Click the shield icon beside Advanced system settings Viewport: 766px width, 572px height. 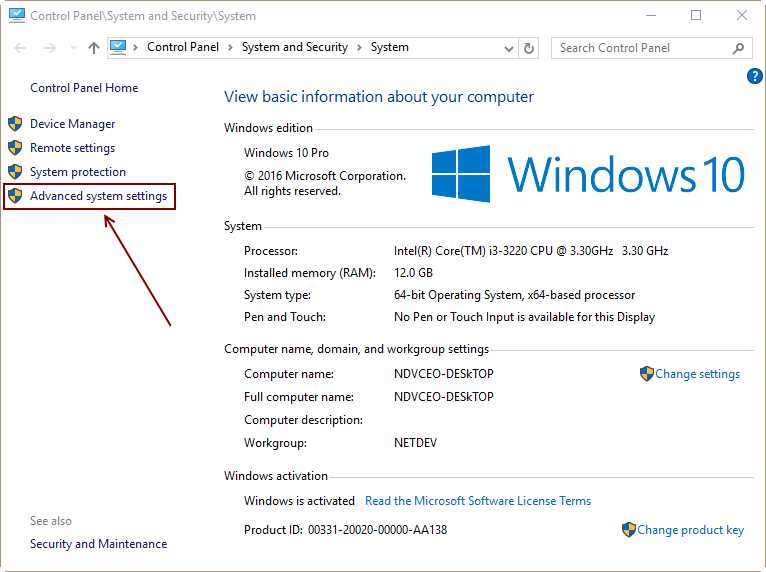tap(15, 195)
